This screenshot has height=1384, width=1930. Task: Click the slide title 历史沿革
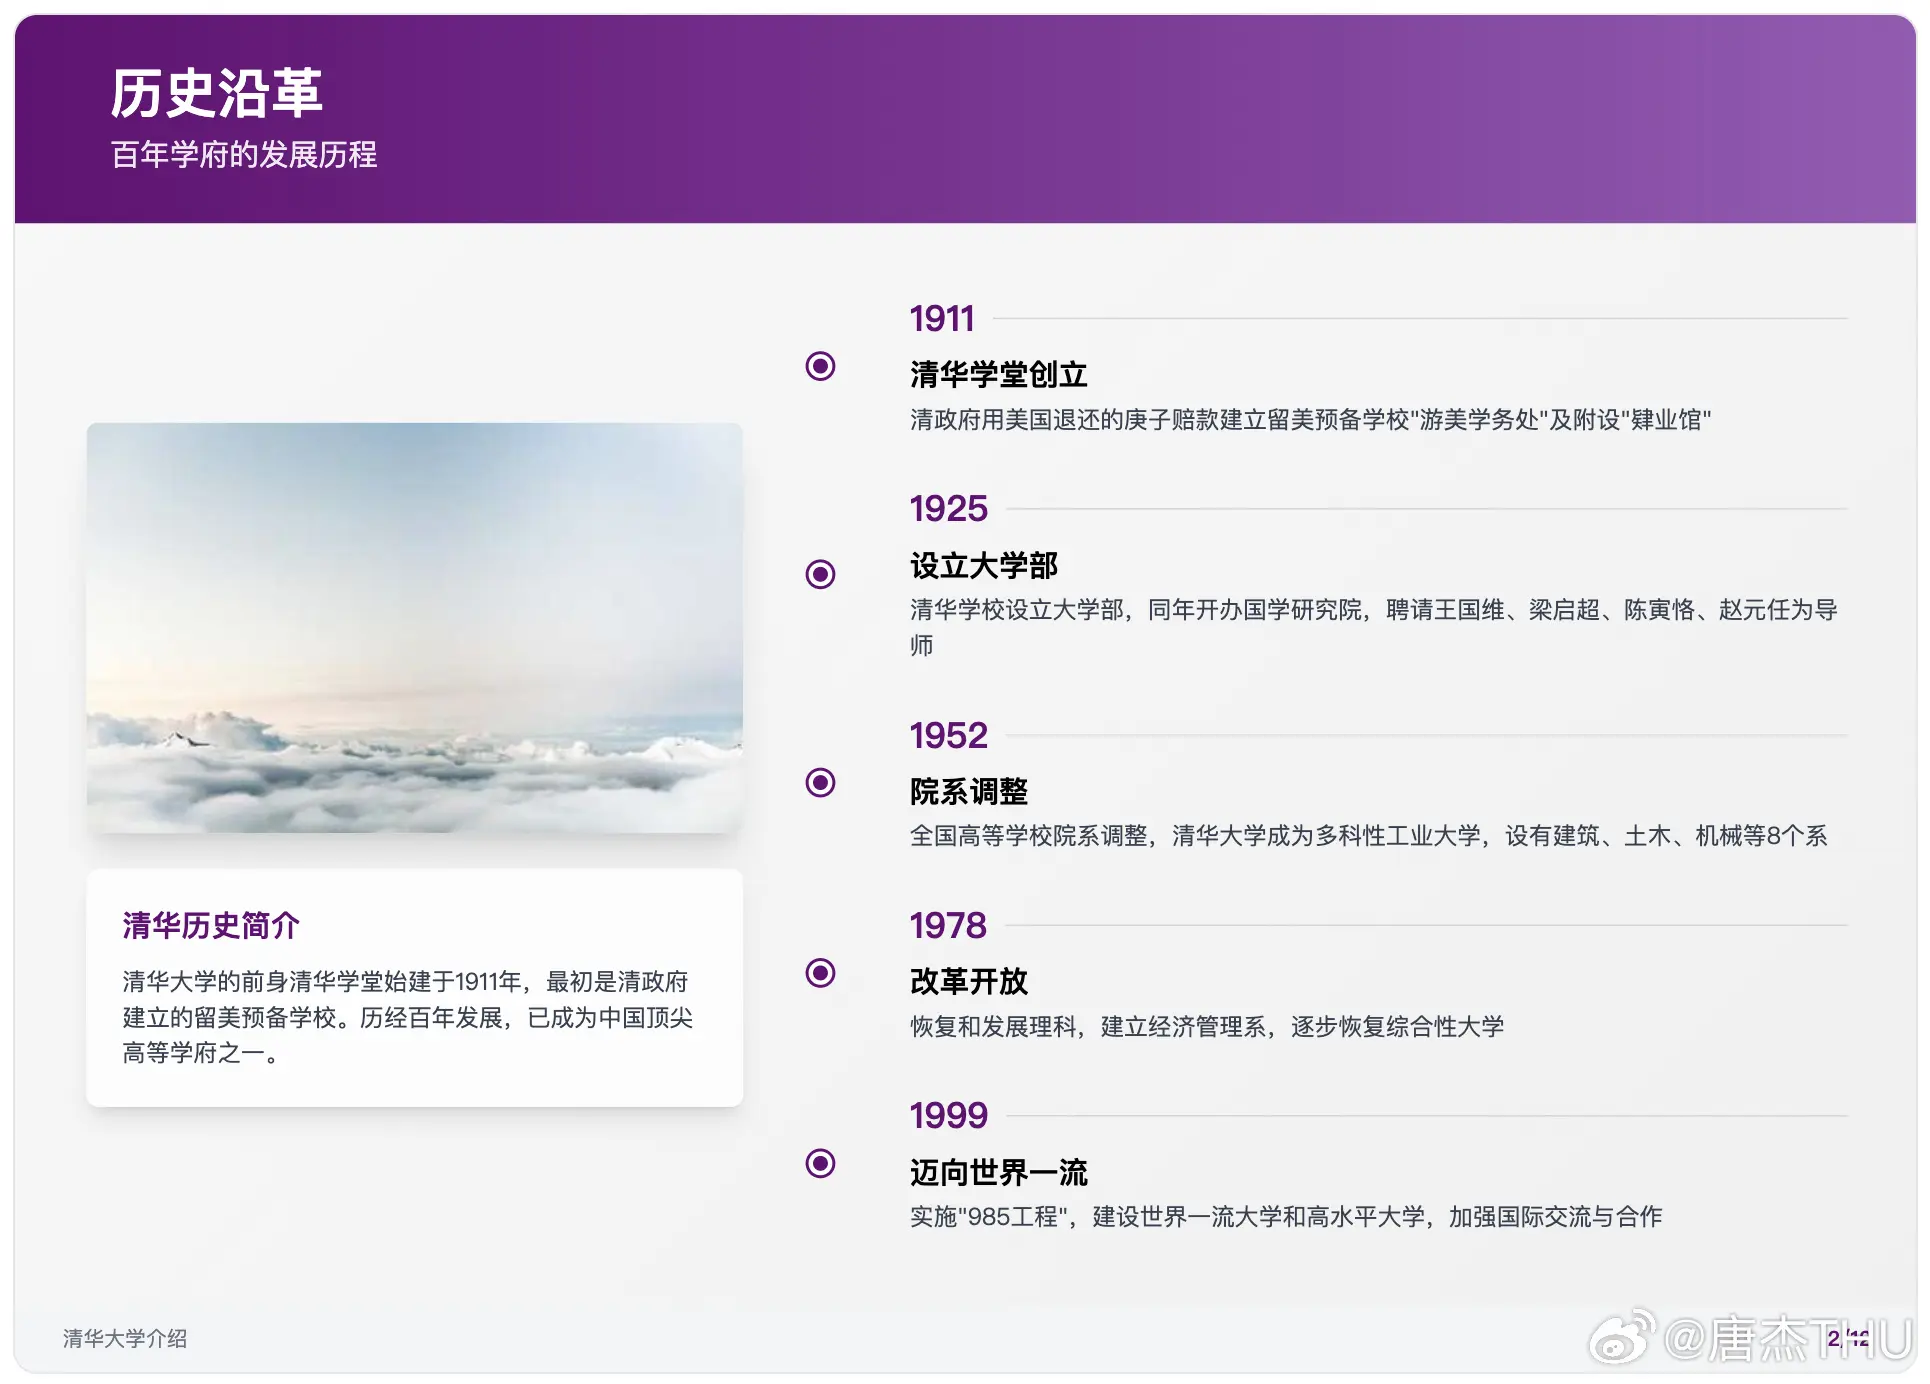216,93
